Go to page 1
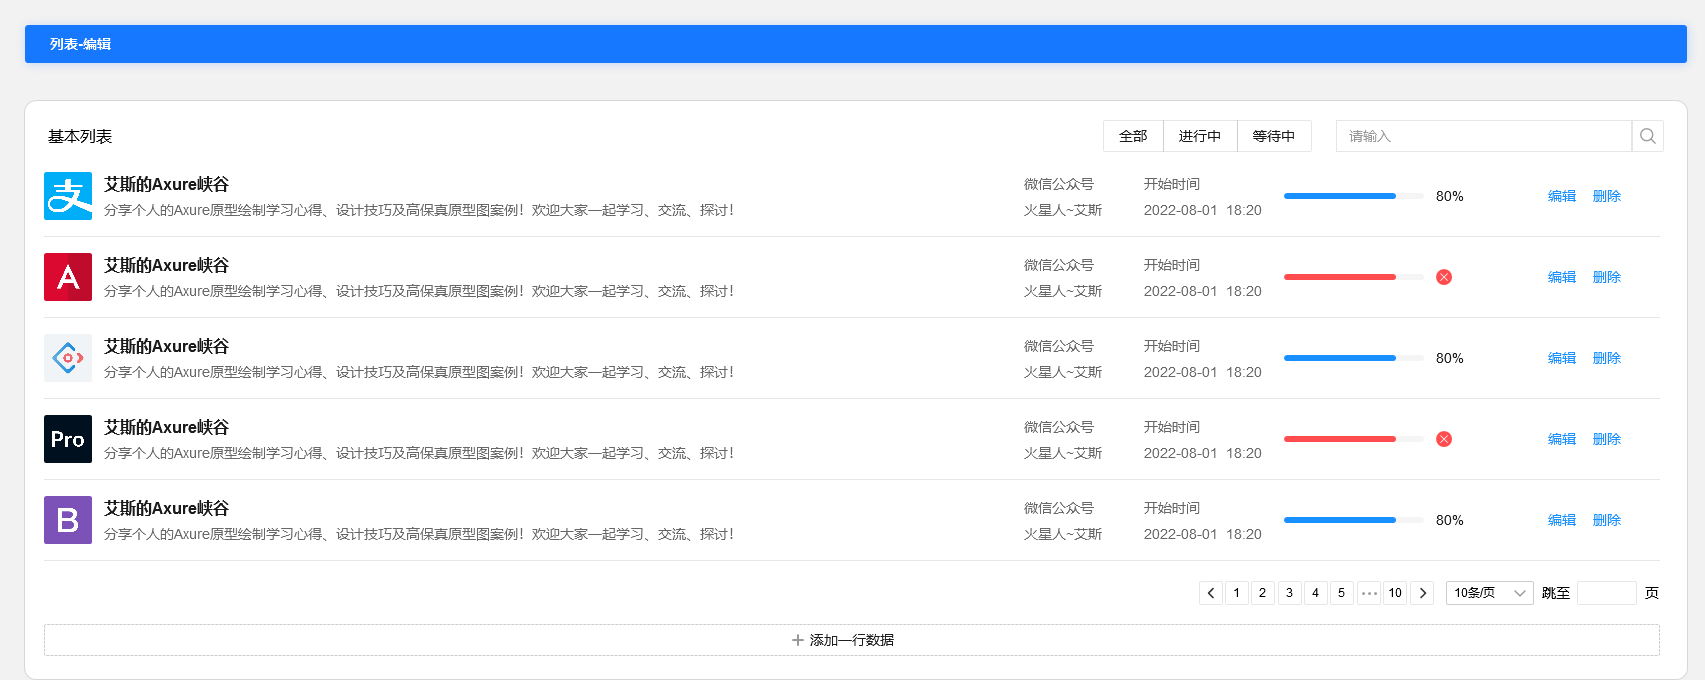The image size is (1705, 680). [1237, 593]
